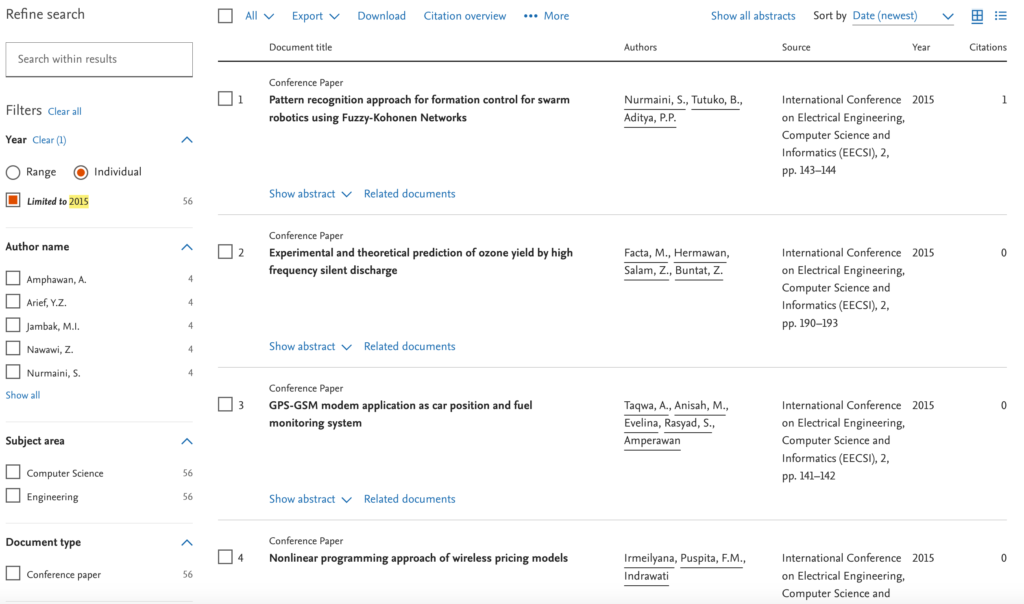Uncheck the Limited to 2015 checkbox
This screenshot has width=1024, height=604.
coord(13,201)
